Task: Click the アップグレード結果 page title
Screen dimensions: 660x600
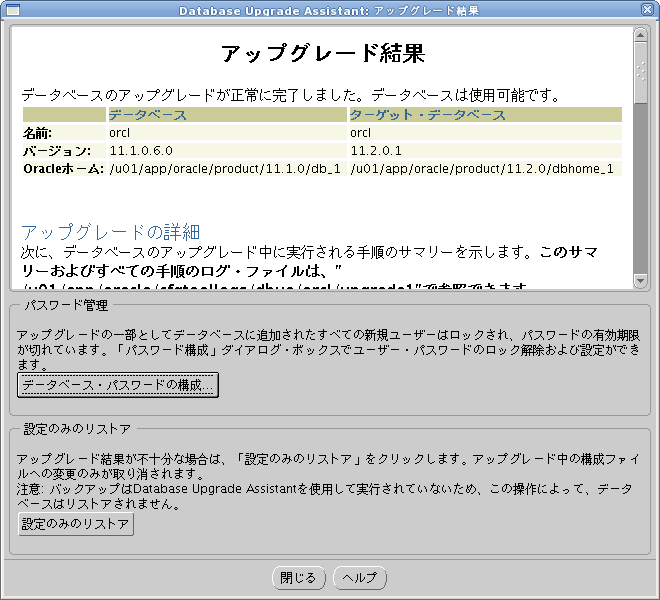Action: 323,53
